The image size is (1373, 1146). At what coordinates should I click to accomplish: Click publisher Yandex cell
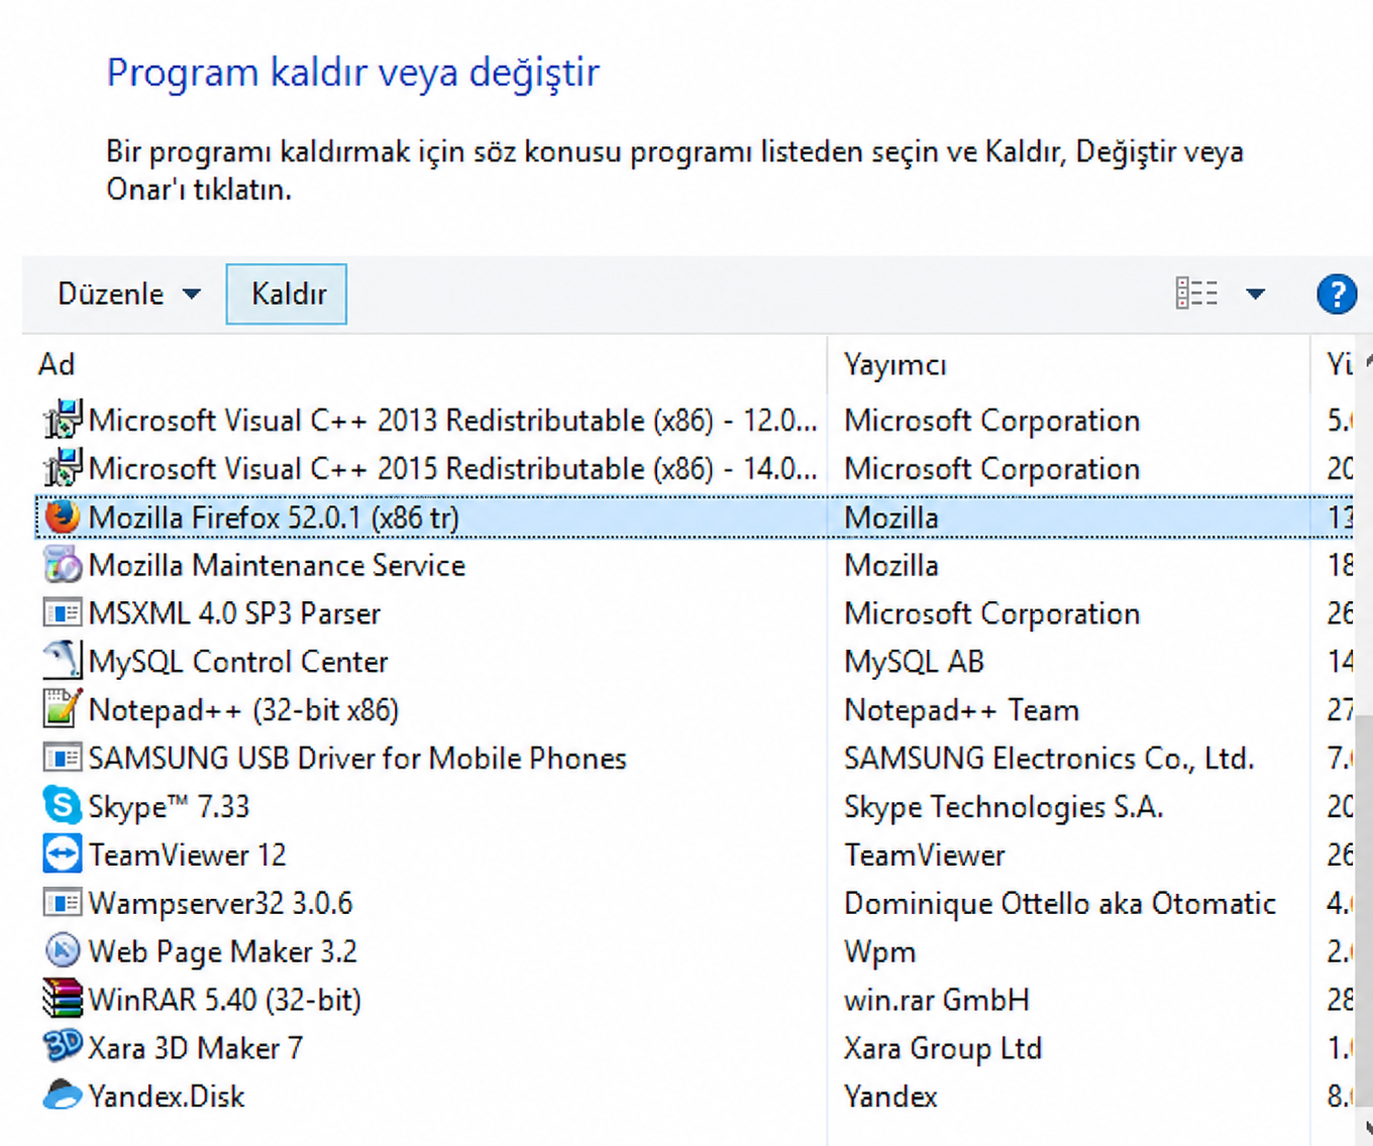tap(890, 1096)
